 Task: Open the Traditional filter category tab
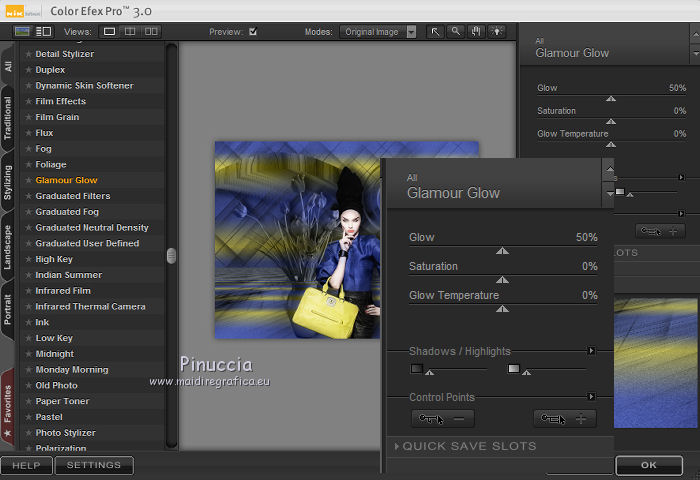click(8, 116)
